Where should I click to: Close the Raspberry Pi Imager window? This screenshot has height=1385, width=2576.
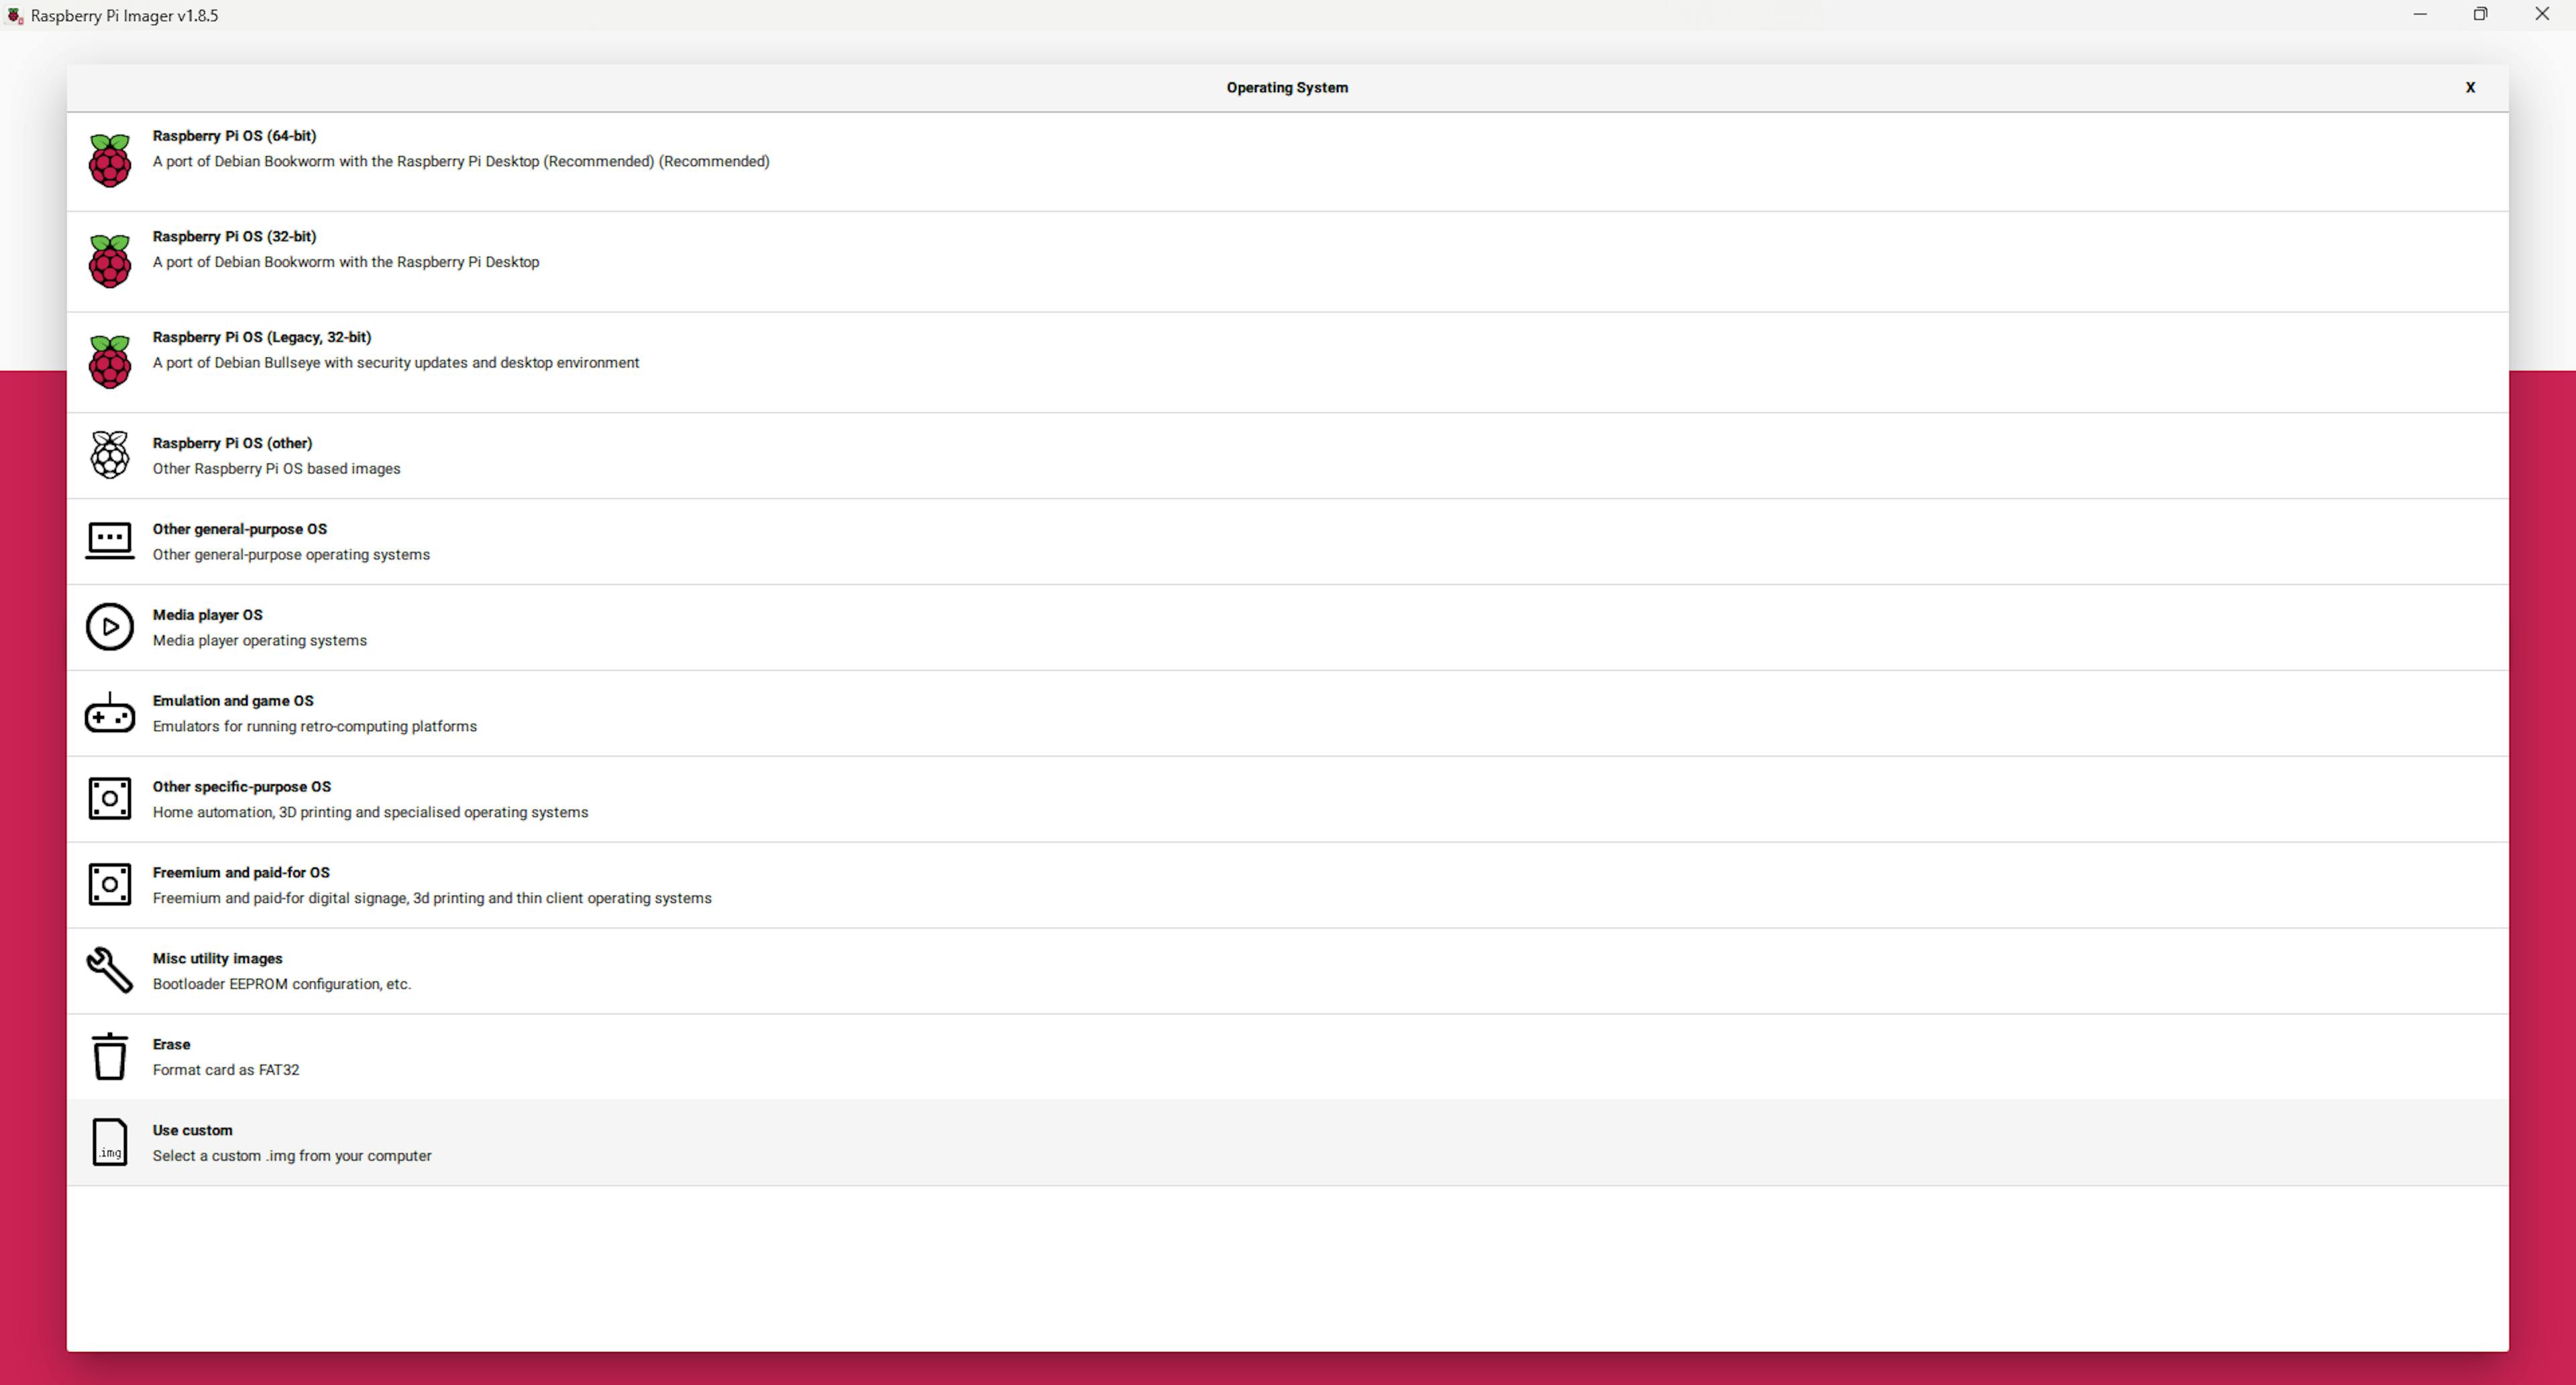click(x=2542, y=15)
